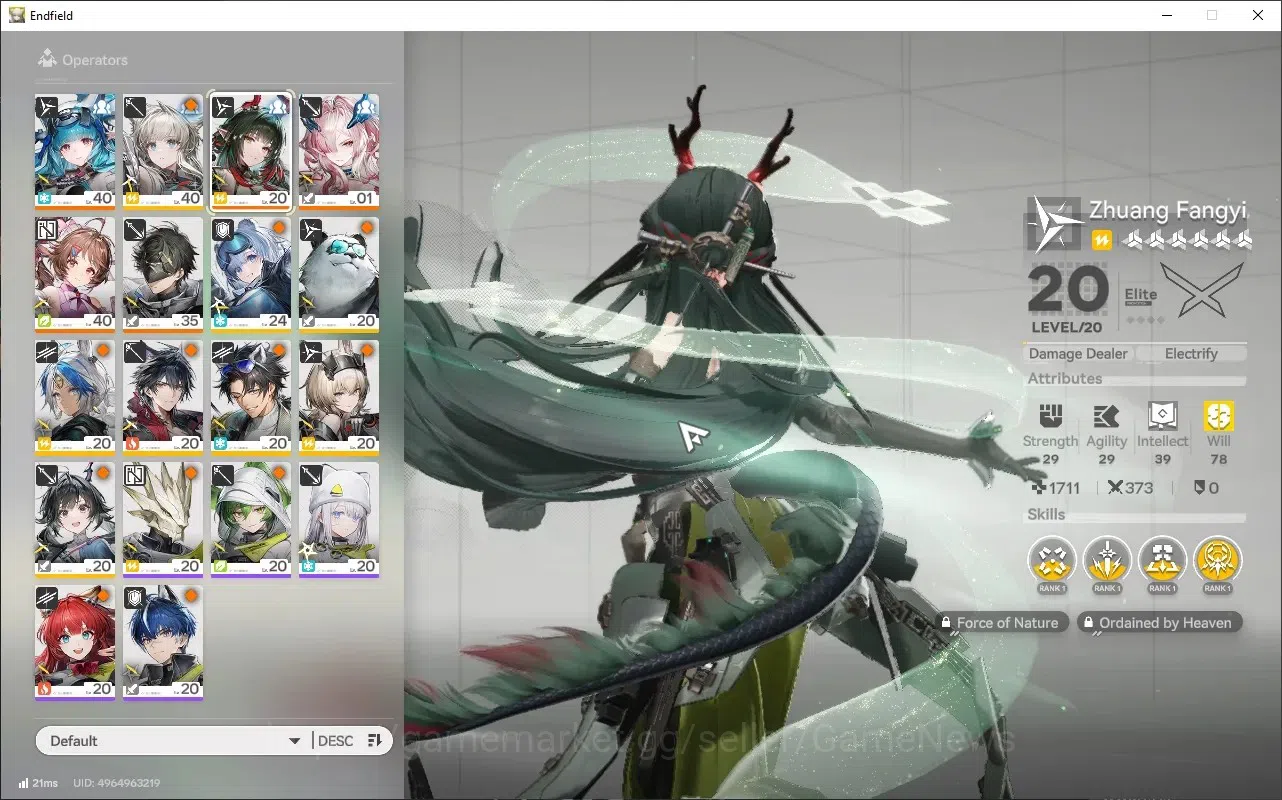
Task: Select the dark-skinned white-haired operator card
Action: pos(75,398)
